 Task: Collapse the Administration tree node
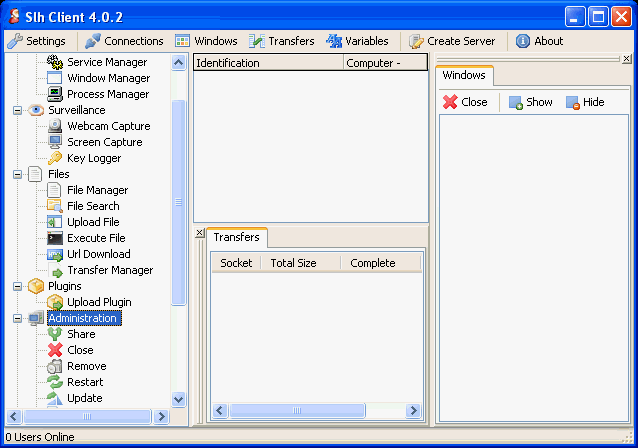pyautogui.click(x=17, y=318)
